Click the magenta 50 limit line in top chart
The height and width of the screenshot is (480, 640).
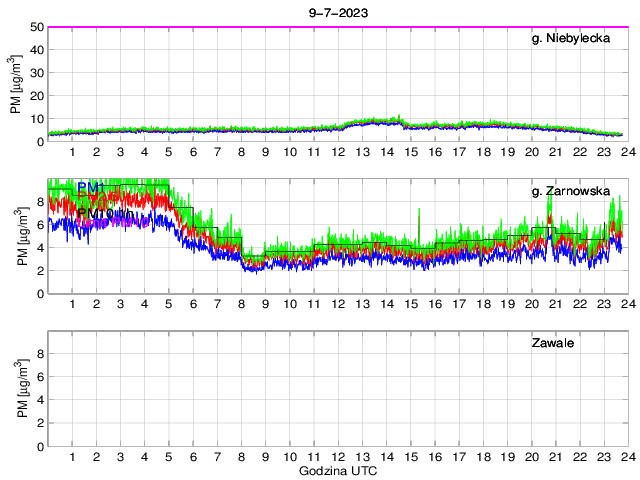[x=336, y=27]
